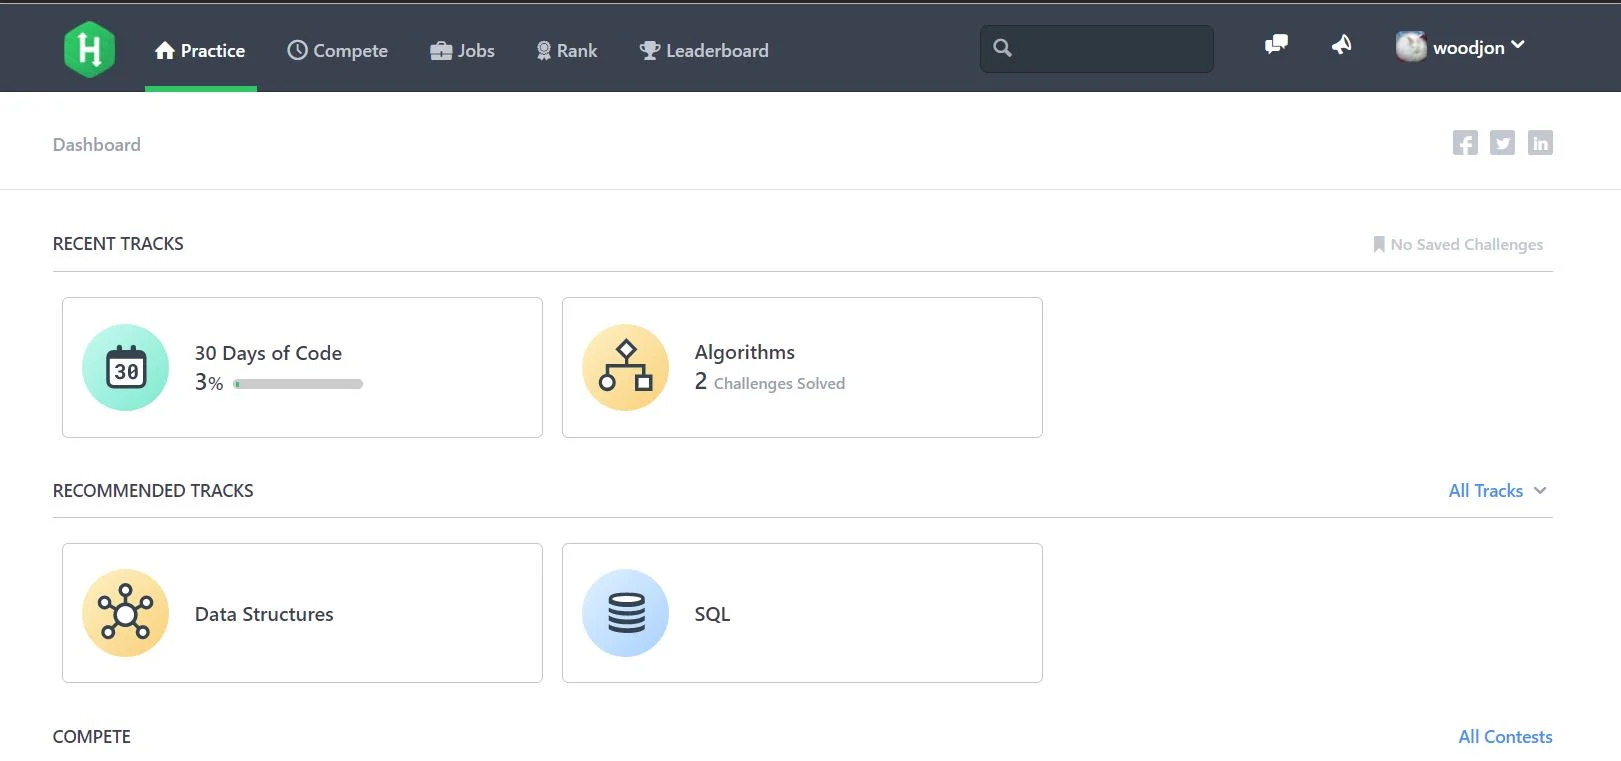Share dashboard on Facebook
This screenshot has width=1621, height=761.
pyautogui.click(x=1465, y=143)
